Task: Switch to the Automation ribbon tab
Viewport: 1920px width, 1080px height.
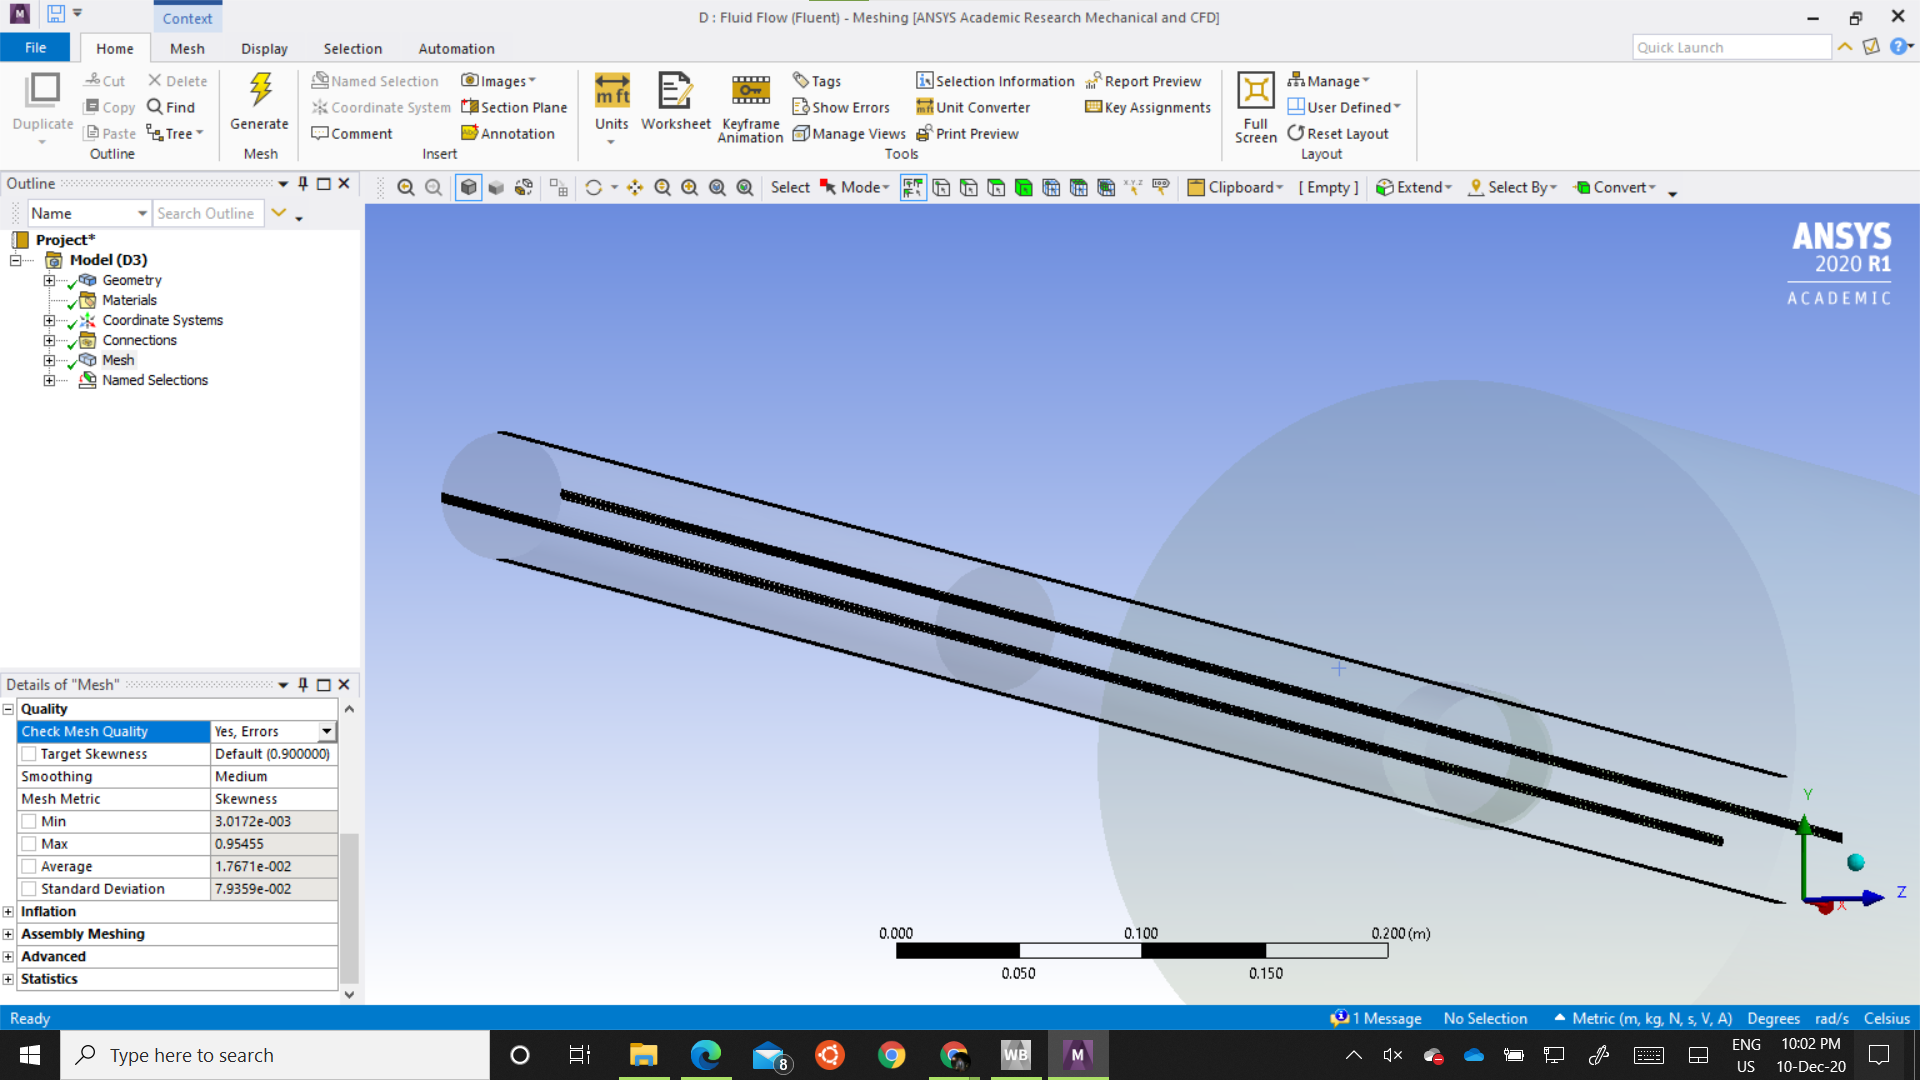Action: tap(456, 48)
